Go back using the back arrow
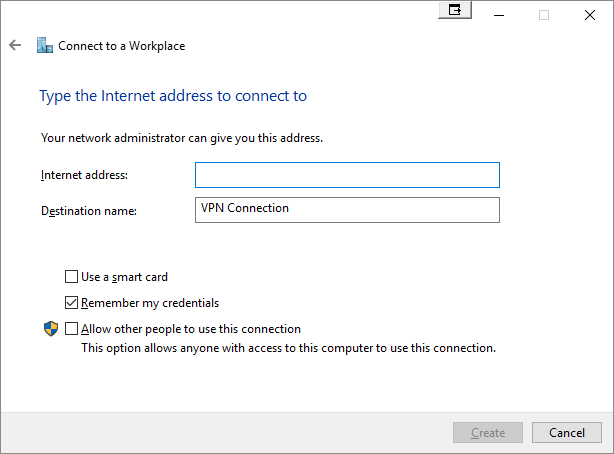The height and width of the screenshot is (454, 614). point(15,45)
